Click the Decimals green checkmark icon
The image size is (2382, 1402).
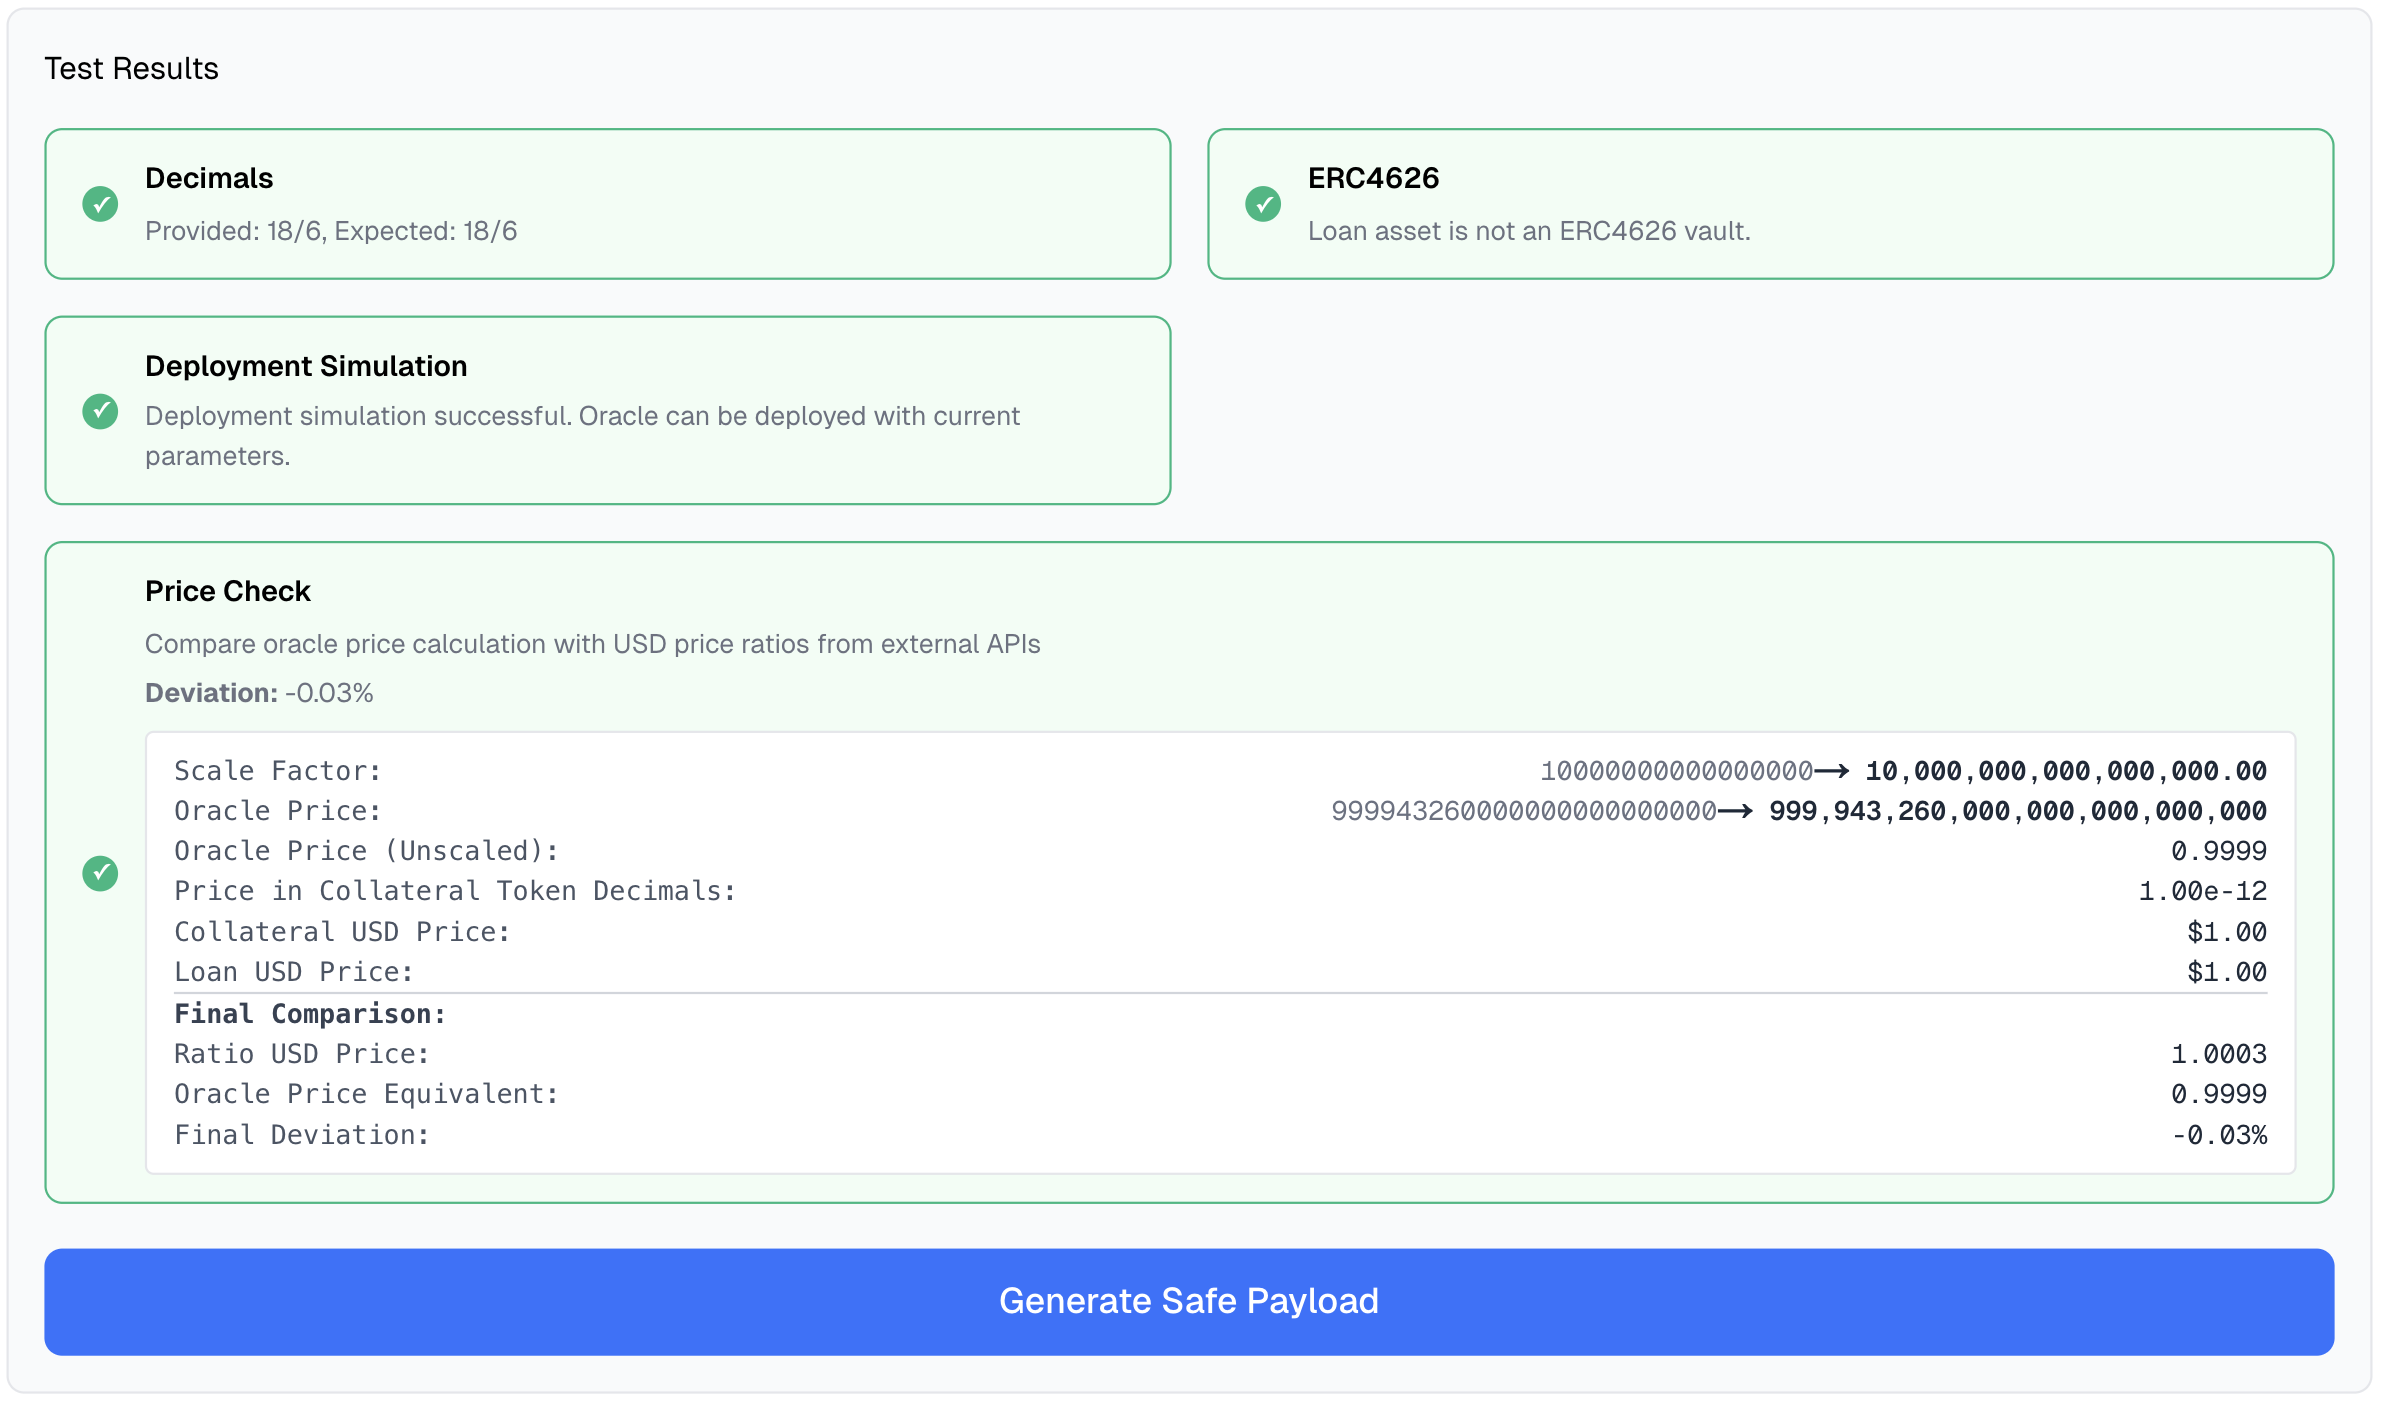click(100, 204)
